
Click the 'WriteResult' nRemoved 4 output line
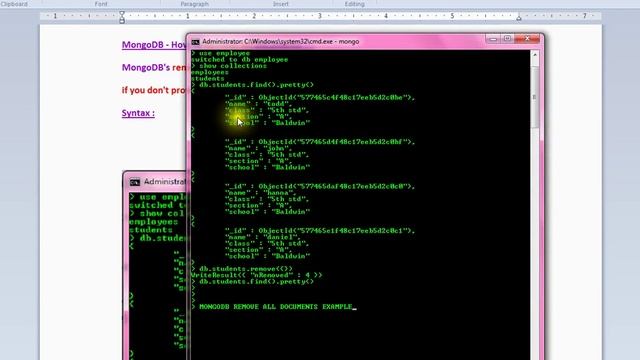pos(256,275)
